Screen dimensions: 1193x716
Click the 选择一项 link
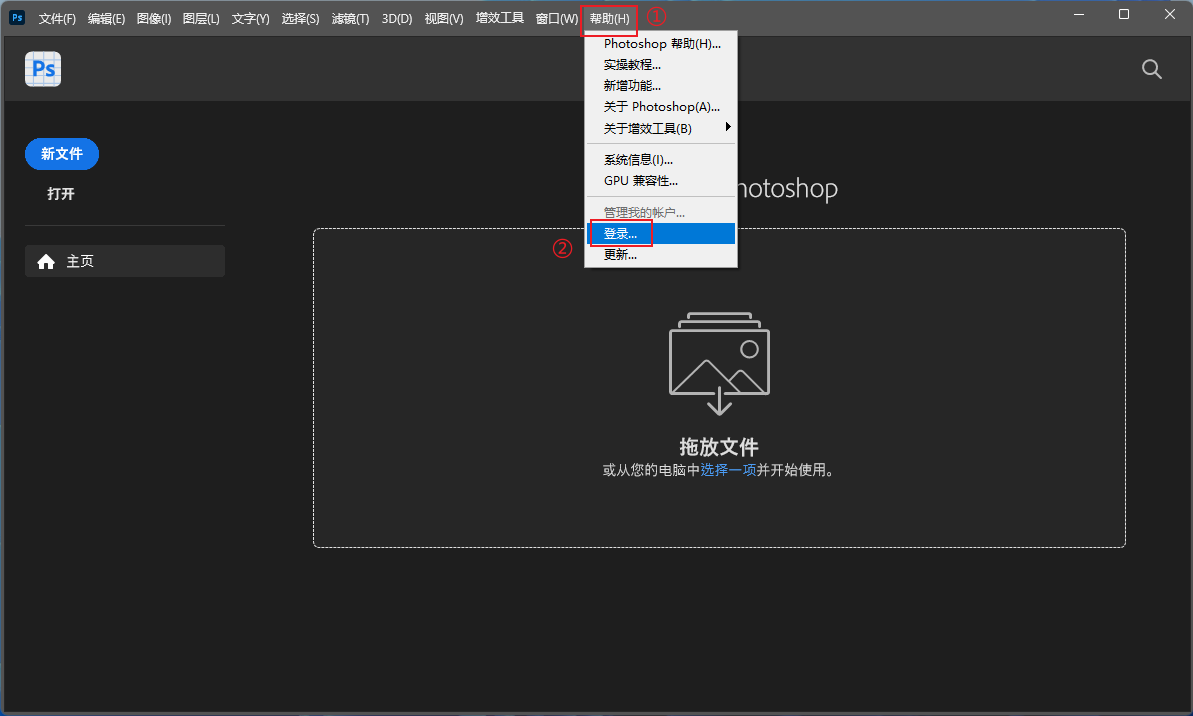[728, 470]
